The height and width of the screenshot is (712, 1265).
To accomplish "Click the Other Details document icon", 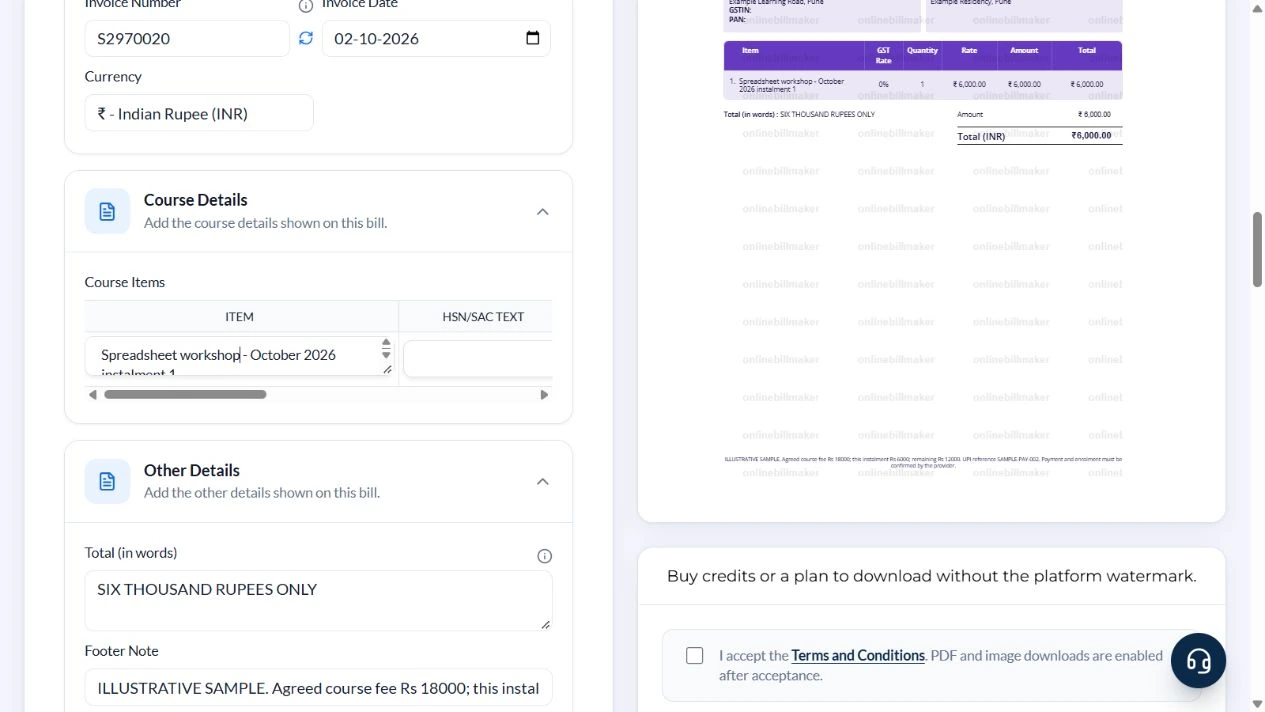I will [x=107, y=482].
